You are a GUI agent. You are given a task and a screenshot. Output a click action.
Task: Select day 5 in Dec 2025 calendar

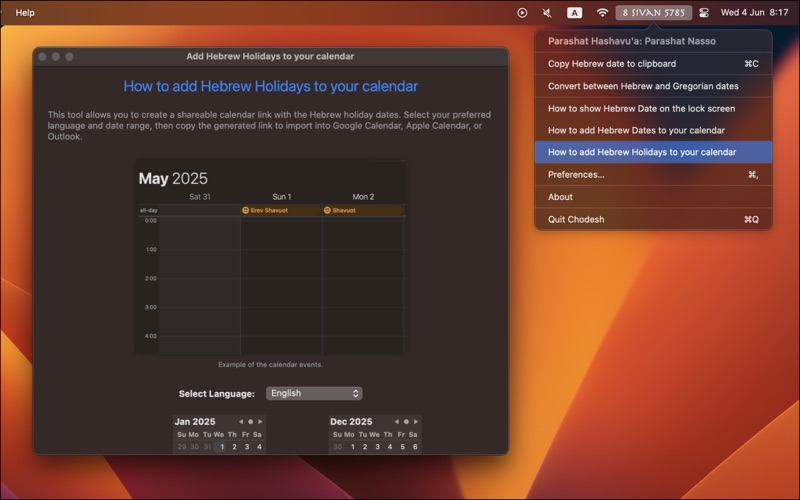(403, 447)
